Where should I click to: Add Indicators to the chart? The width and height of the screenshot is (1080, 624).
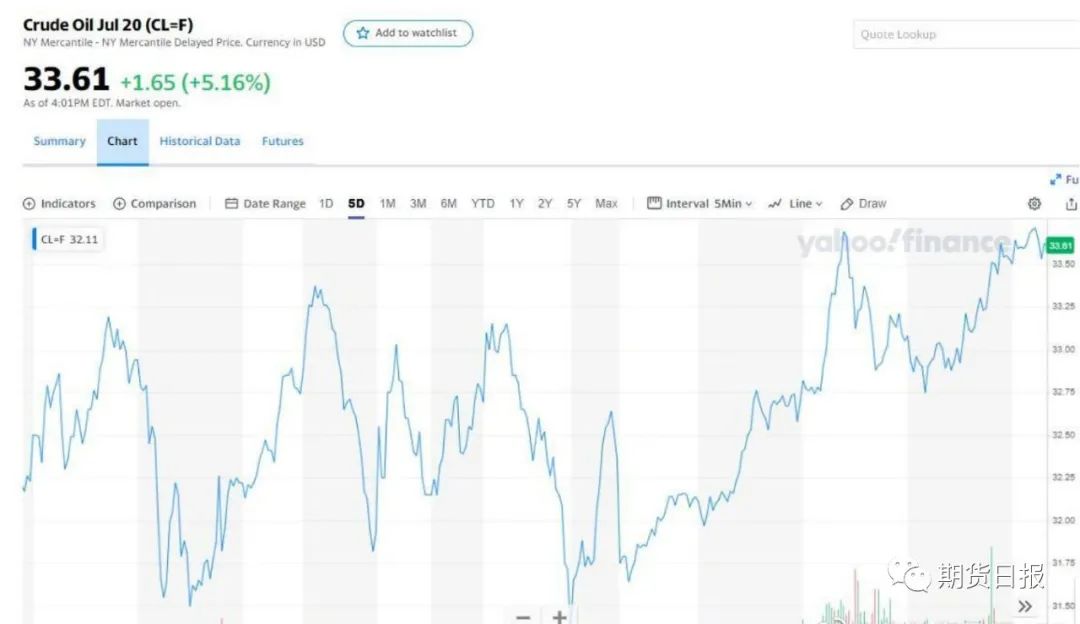coord(59,204)
